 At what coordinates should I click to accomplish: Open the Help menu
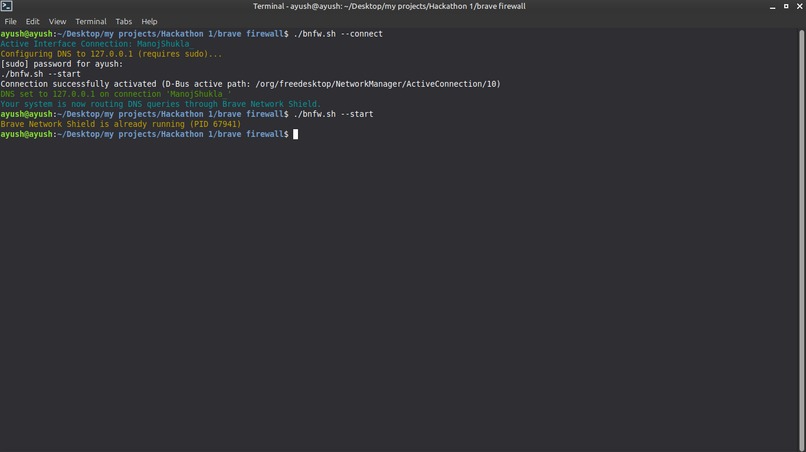(149, 22)
